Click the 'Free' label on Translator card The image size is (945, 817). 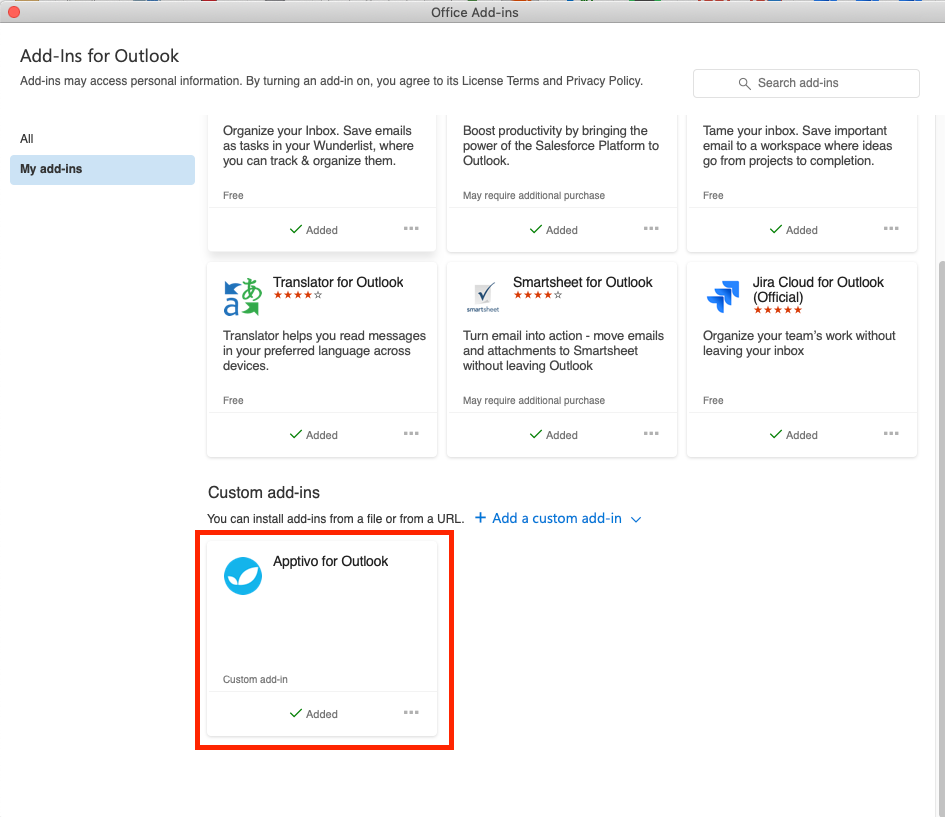(233, 400)
